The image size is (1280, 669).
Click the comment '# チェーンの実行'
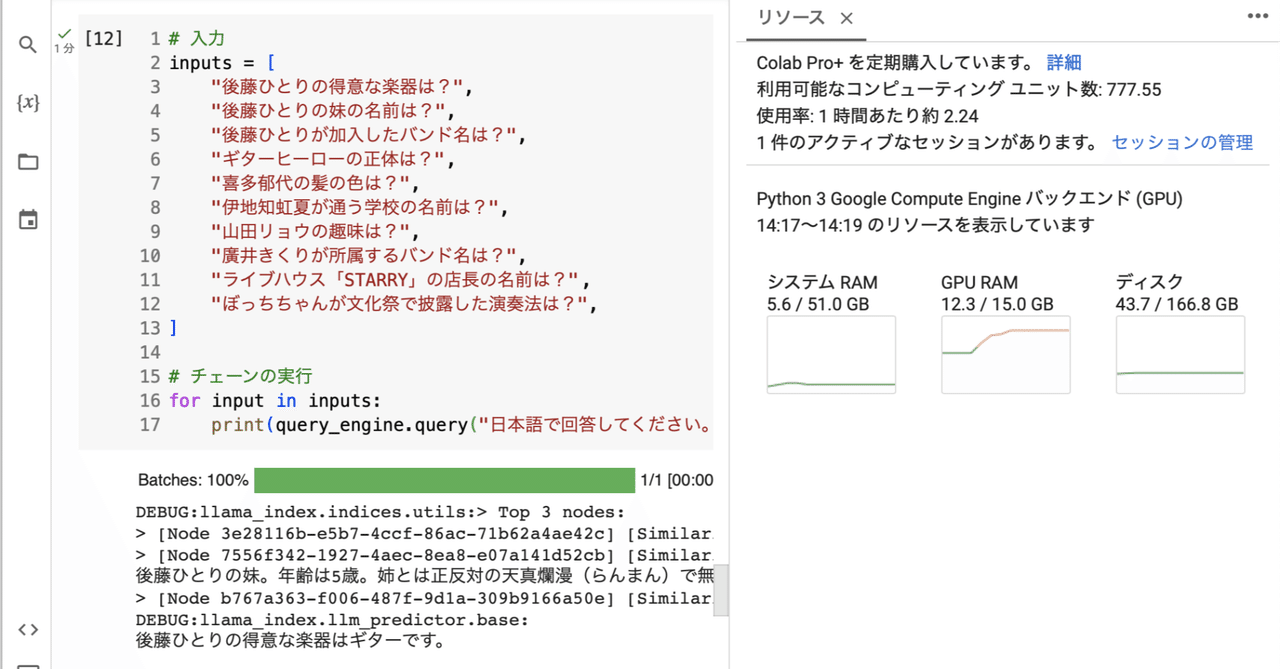(241, 376)
